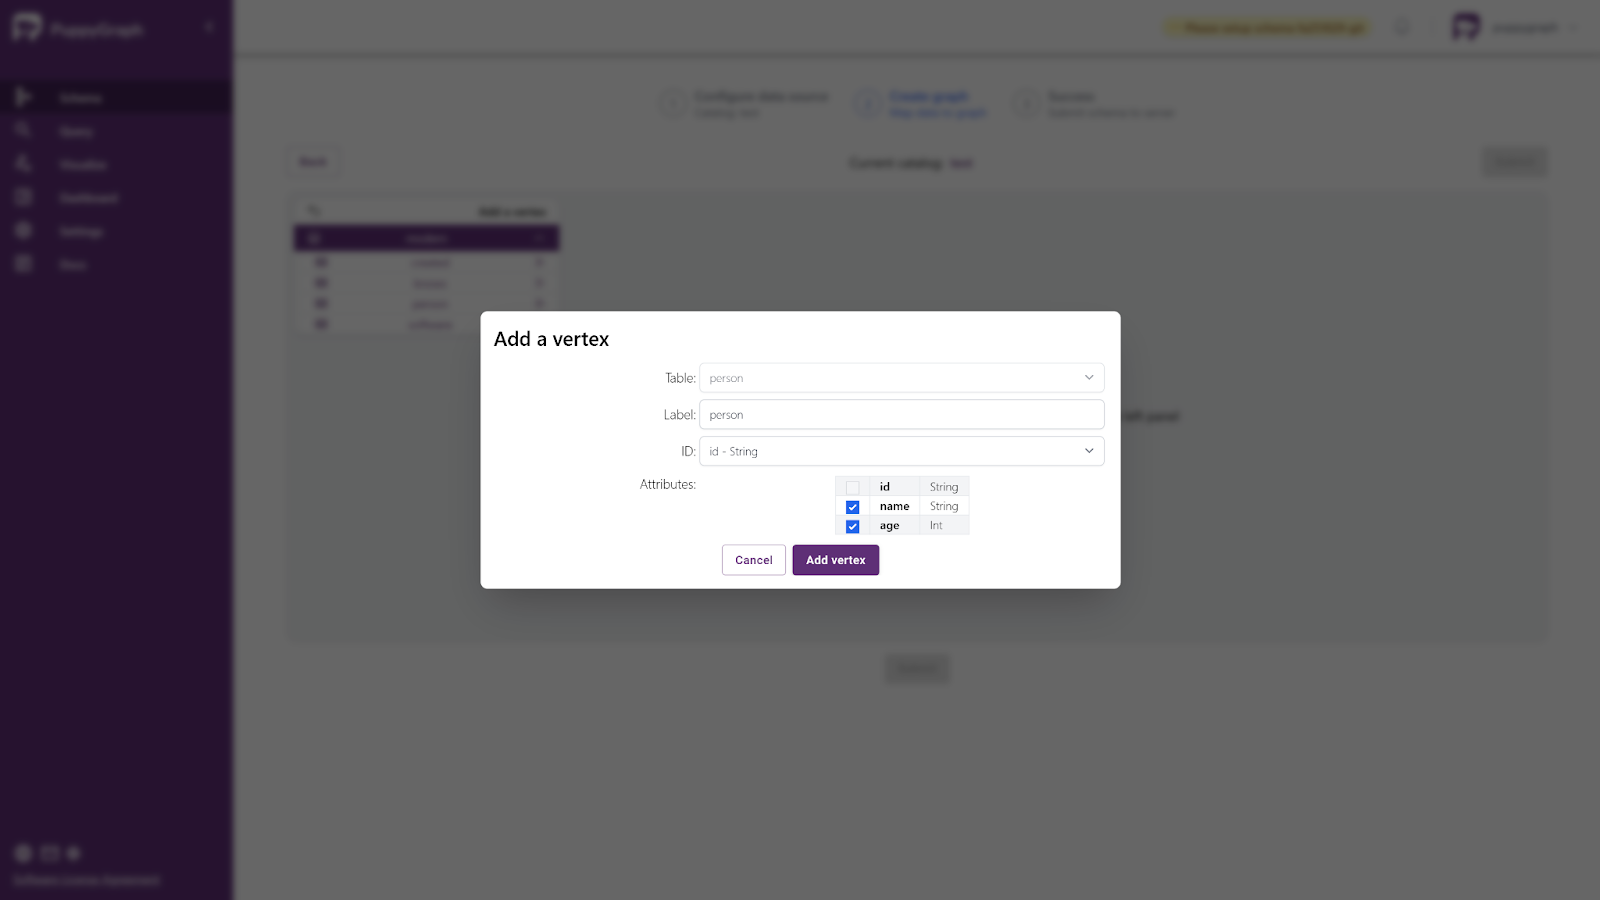Enable the id attribute checkbox
1600x900 pixels.
point(852,488)
